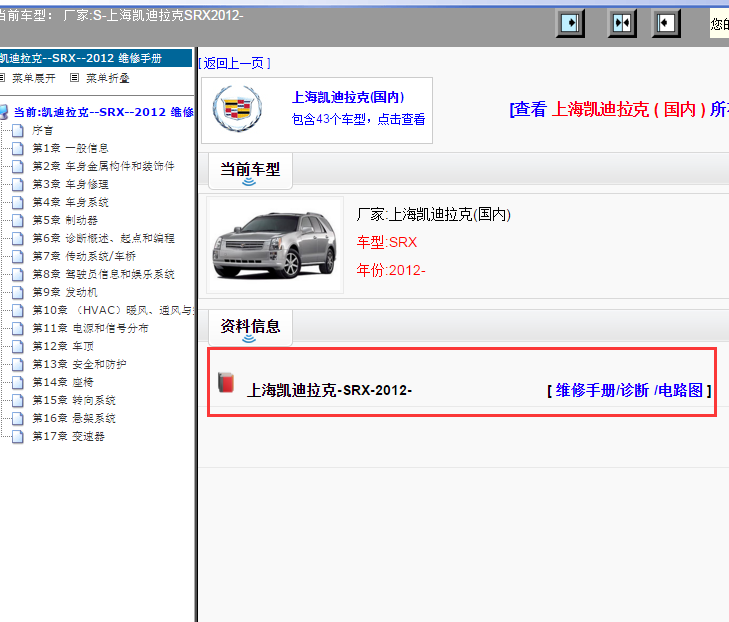
Task: Open chapter 第5章 制动器
Action: click(65, 220)
